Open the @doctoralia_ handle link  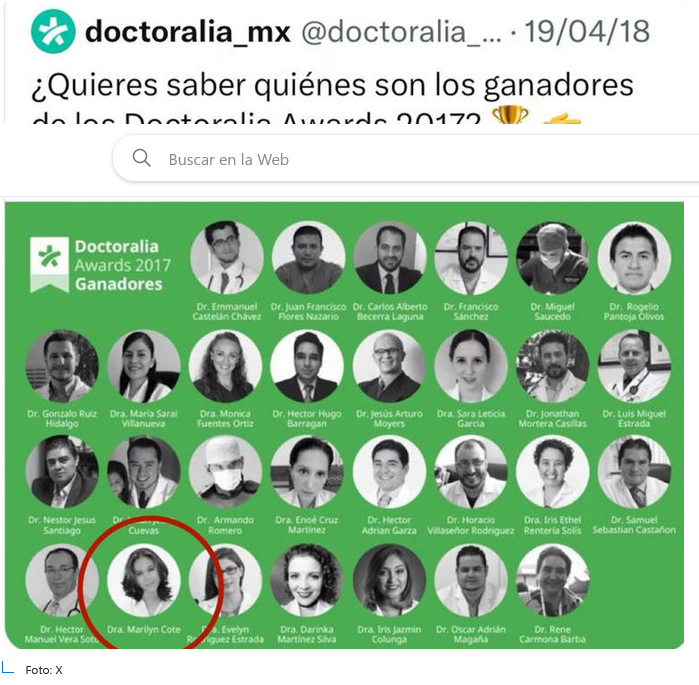[401, 32]
